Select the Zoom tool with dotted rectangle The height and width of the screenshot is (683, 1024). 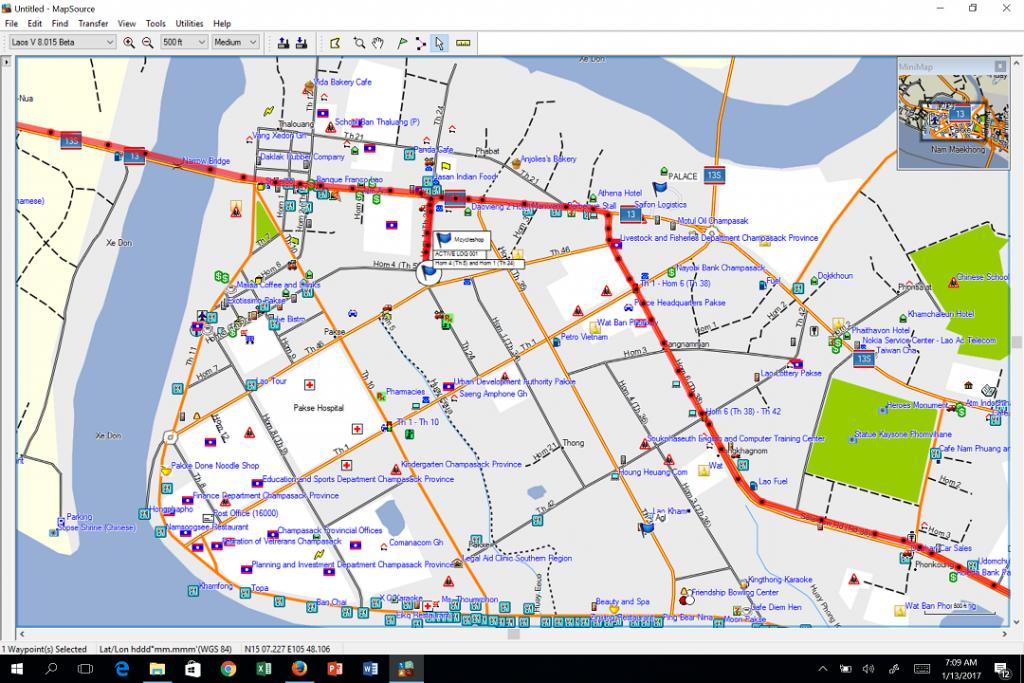[359, 42]
